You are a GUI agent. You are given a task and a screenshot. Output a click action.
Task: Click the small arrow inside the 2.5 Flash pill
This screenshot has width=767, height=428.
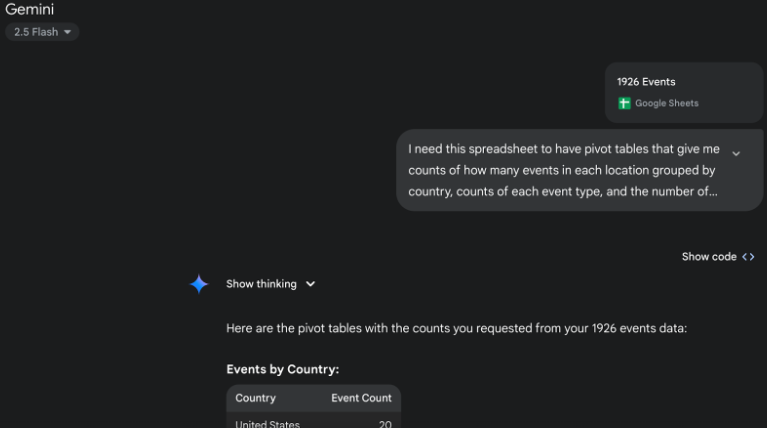point(68,32)
